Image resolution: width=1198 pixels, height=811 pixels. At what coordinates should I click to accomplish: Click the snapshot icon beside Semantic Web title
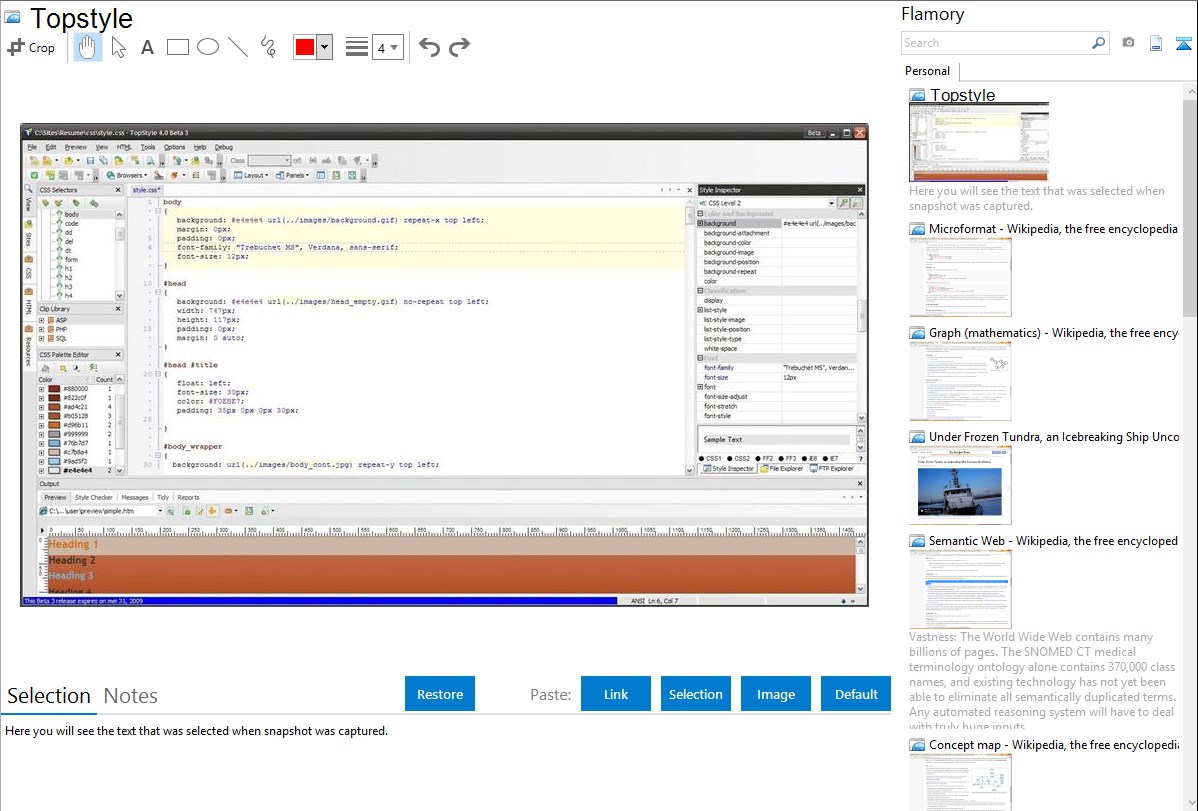[x=917, y=541]
